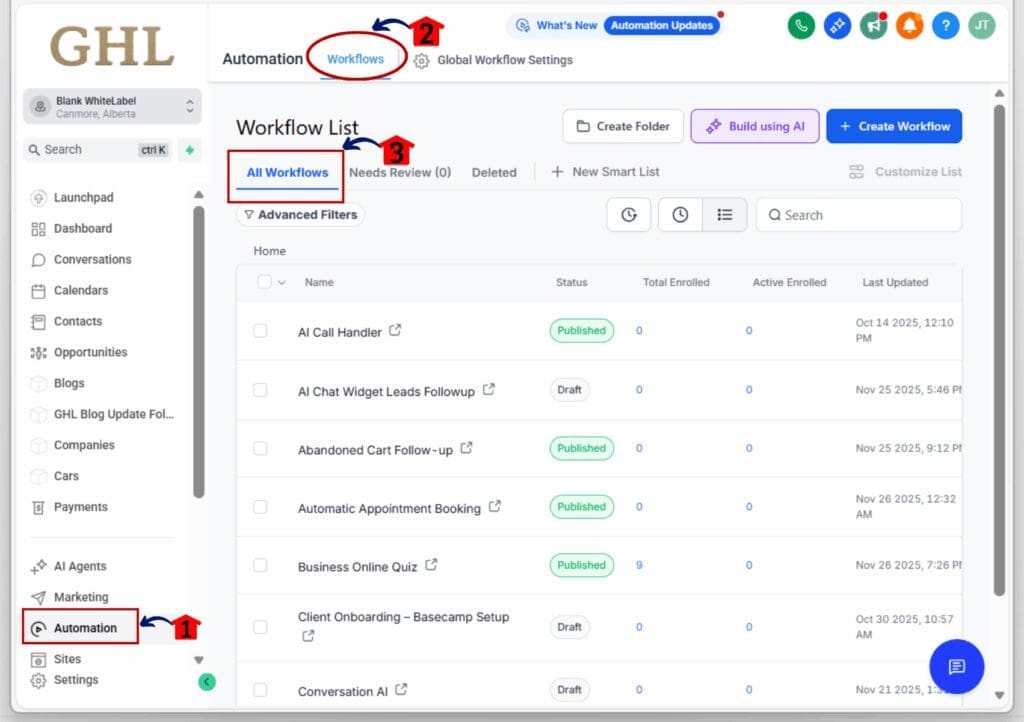Open the Deleted workflows tab
Viewport: 1024px width, 722px height.
tap(494, 172)
